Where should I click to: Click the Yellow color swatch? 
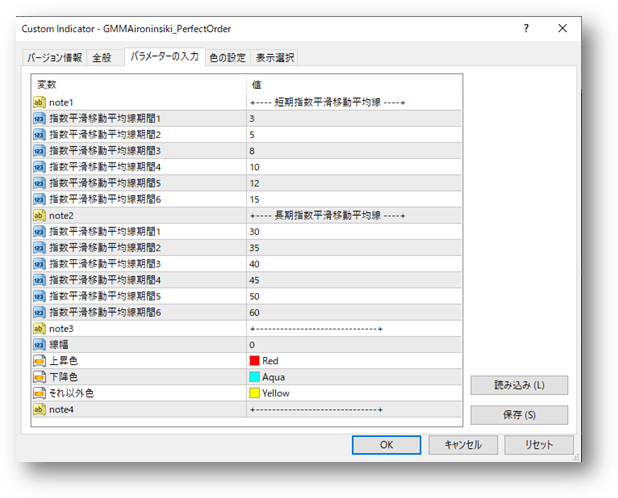pyautogui.click(x=255, y=393)
